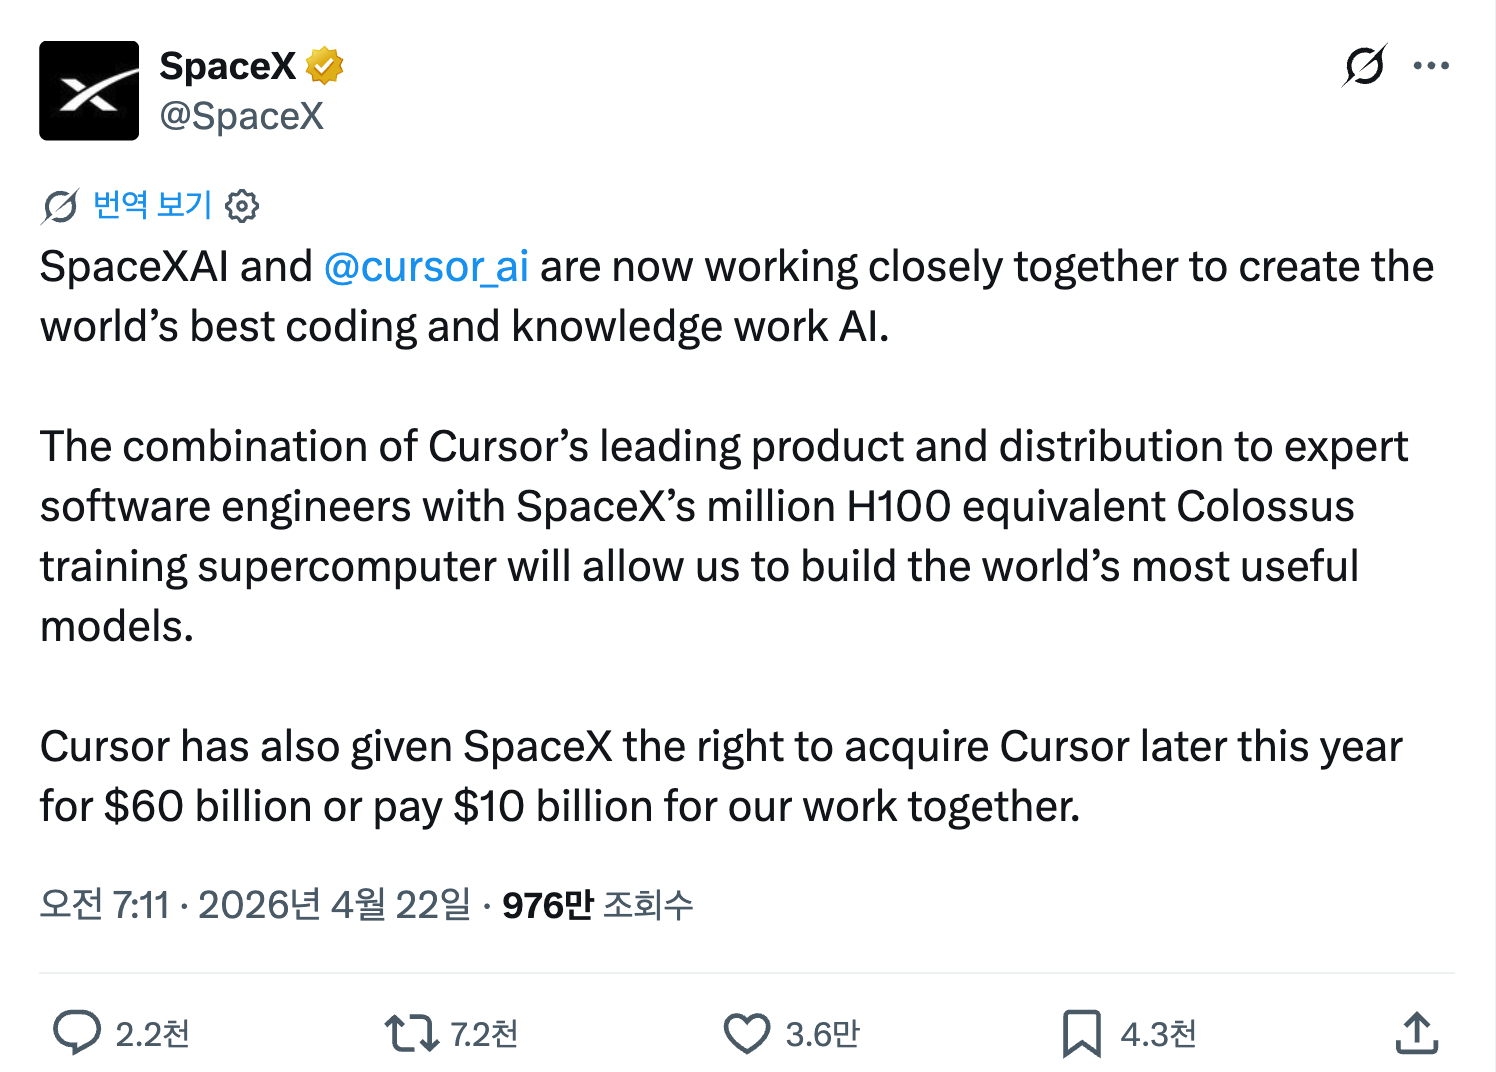Open the @SpaceX handle link
This screenshot has height=1072, width=1496.
[x=241, y=116]
